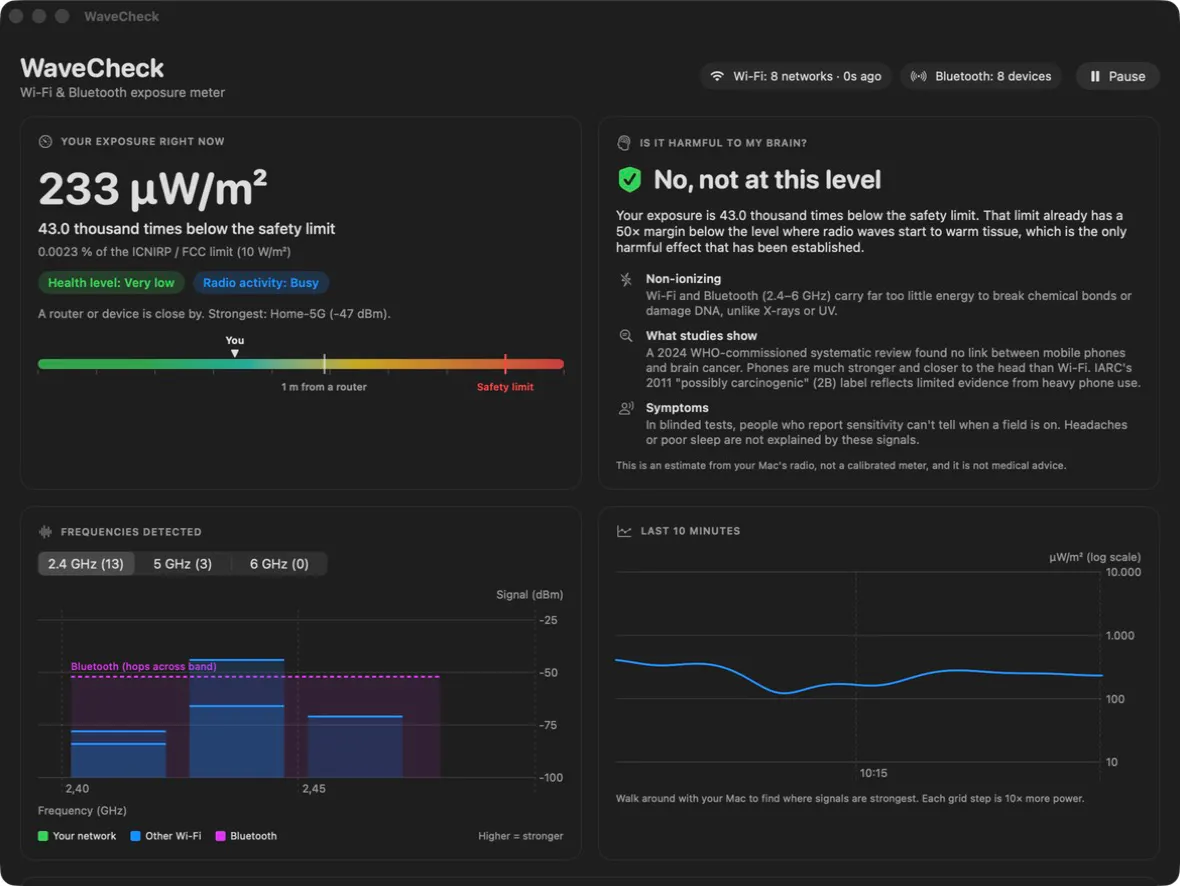The height and width of the screenshot is (886, 1180).
Task: Click the "not a calibrated meter" disclaimer line
Action: 841,465
